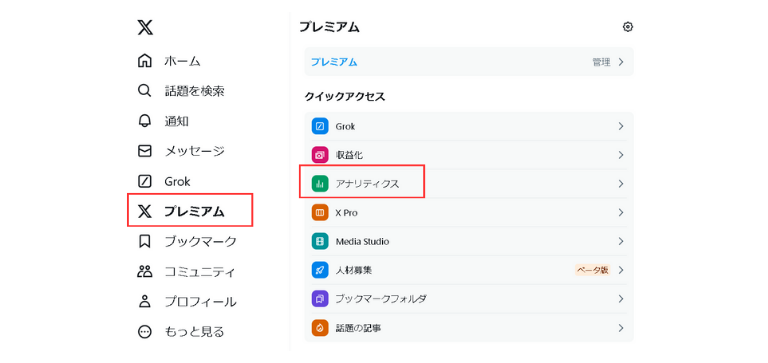
Task: Open ホーム in sidebar
Action: 182,61
